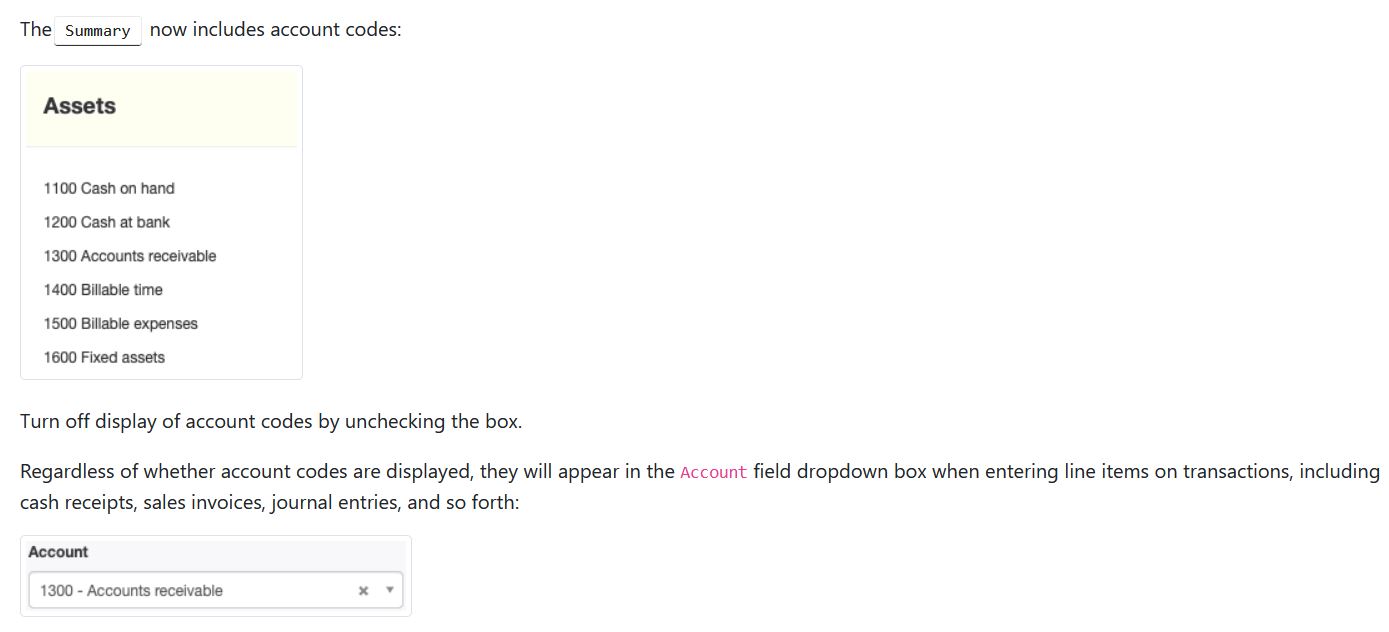Click the 1600 Fixed assets entry
The height and width of the screenshot is (632, 1389).
[104, 358]
